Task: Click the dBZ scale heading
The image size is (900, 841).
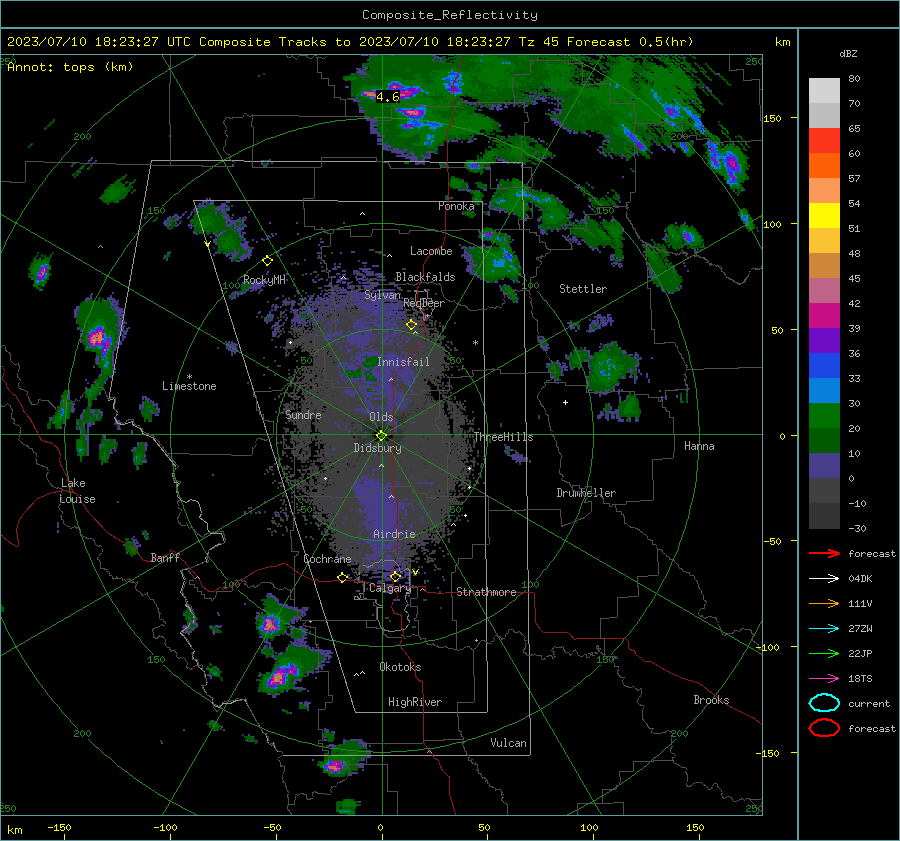Action: 848,53
